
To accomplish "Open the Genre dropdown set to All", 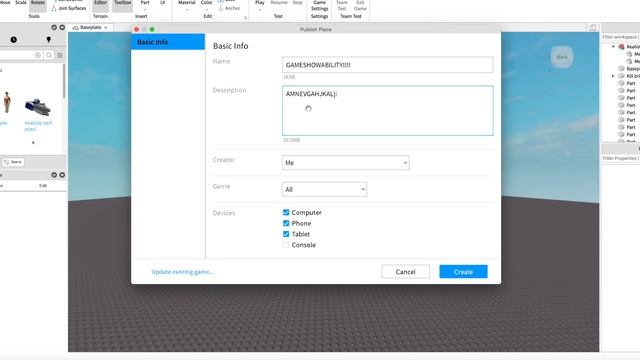I will click(x=324, y=189).
